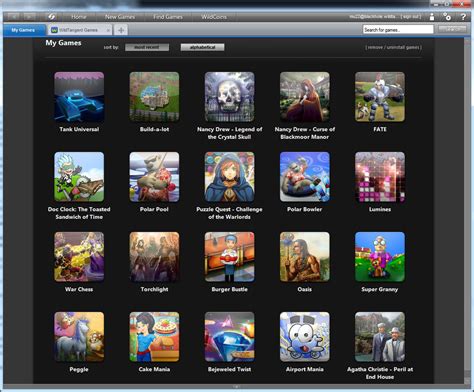Open the settings gears icon

[447, 17]
